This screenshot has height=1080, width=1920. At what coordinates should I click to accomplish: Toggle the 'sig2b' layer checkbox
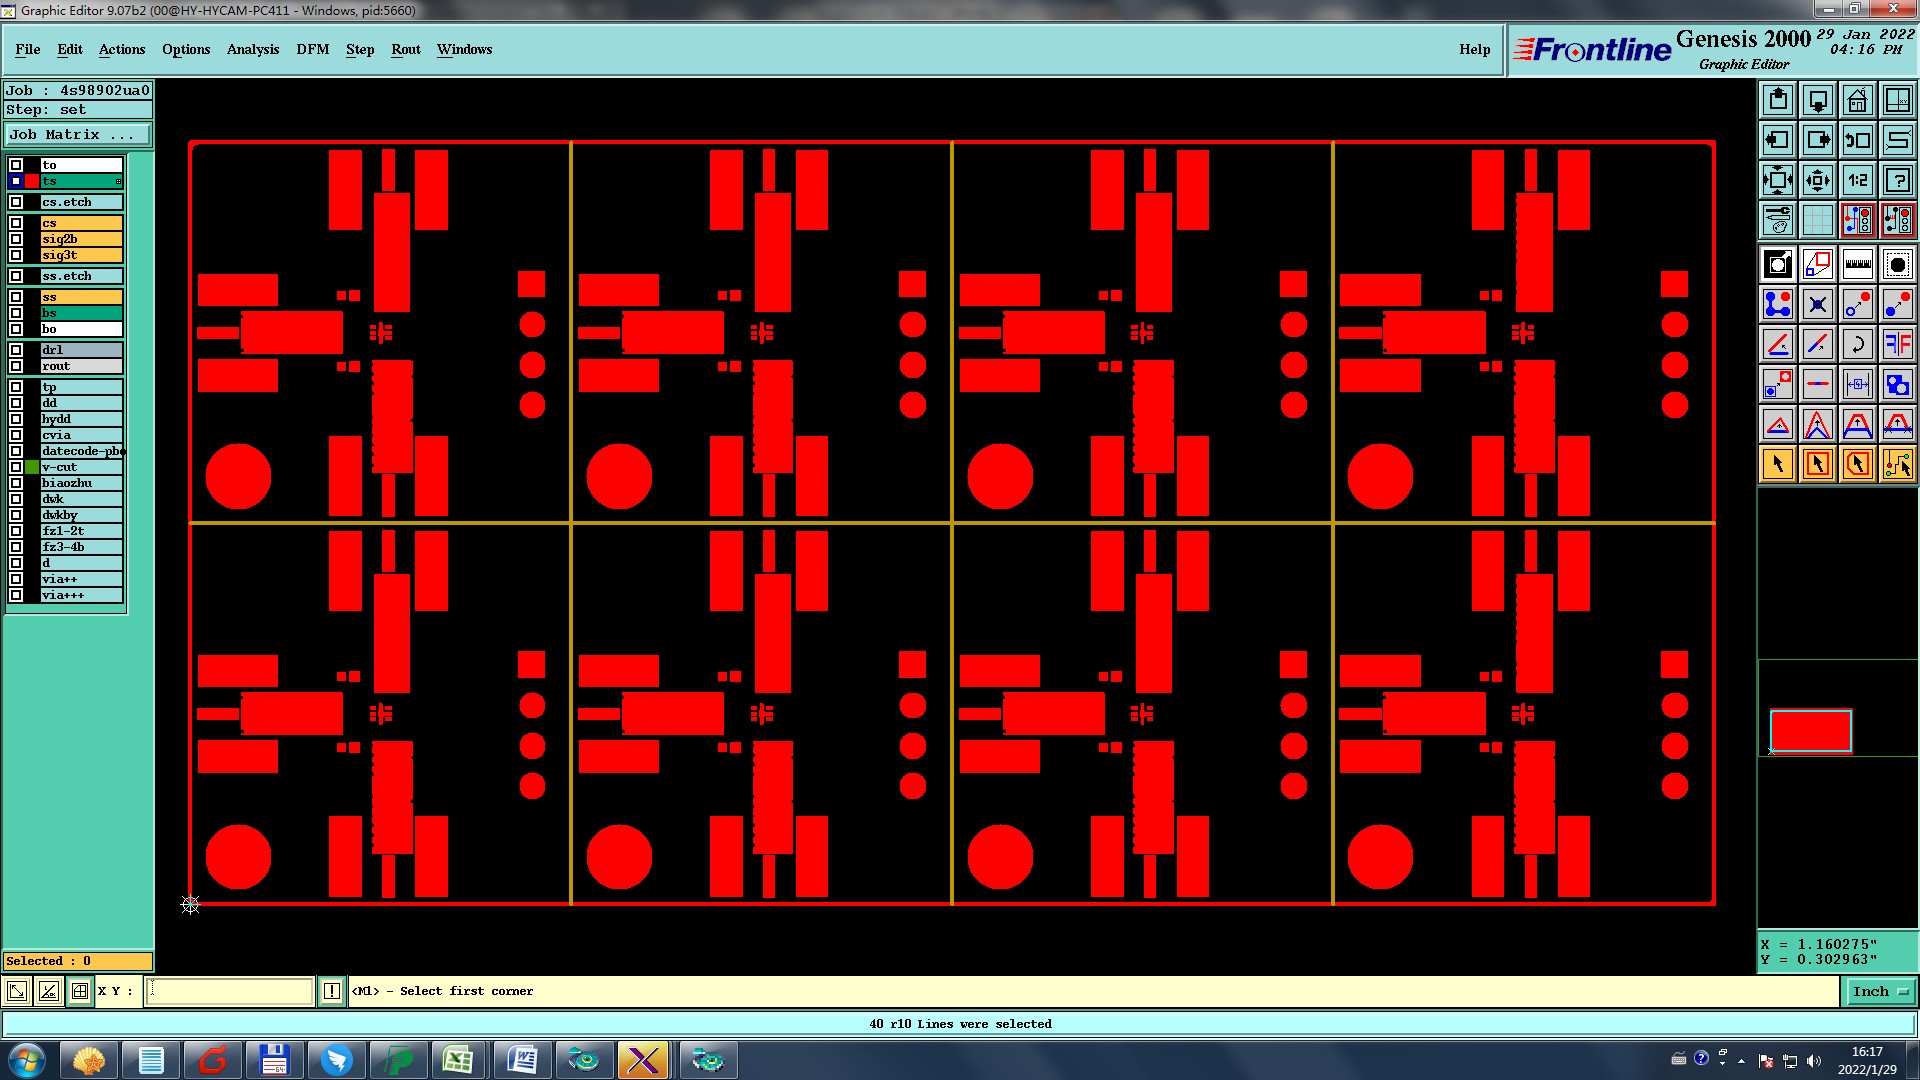click(16, 239)
